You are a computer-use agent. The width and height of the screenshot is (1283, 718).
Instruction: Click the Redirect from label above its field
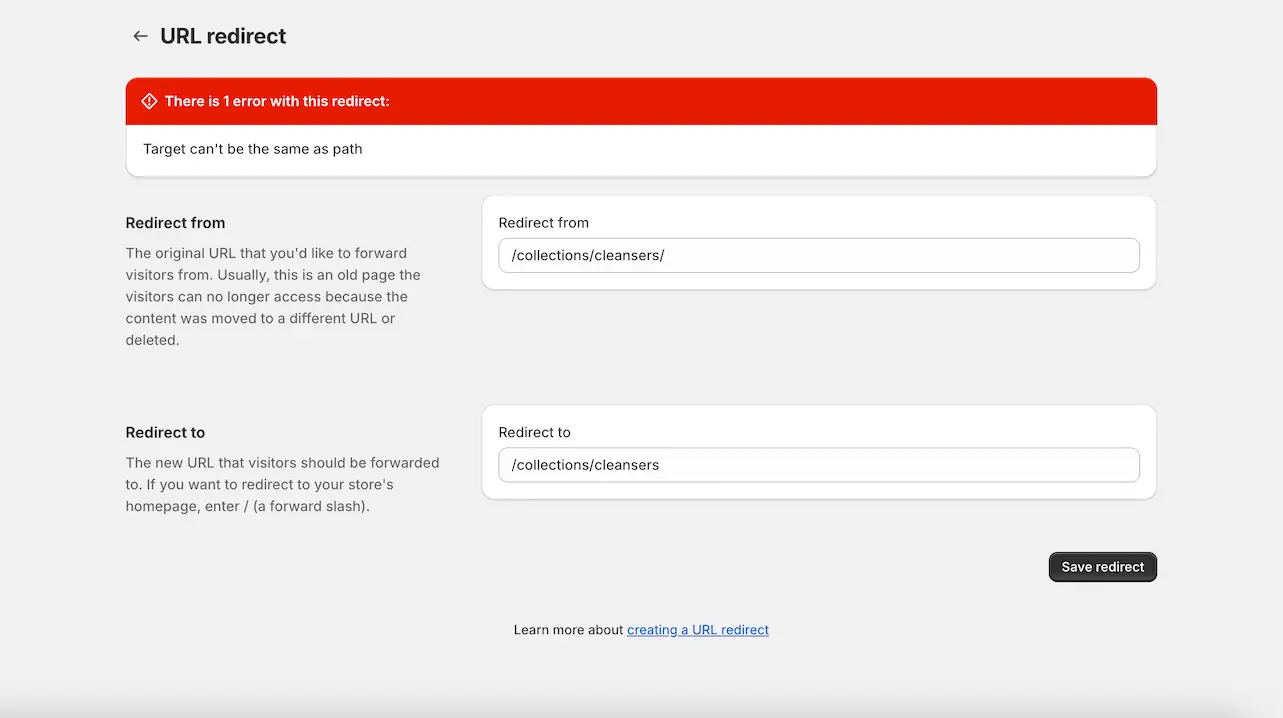tap(543, 223)
